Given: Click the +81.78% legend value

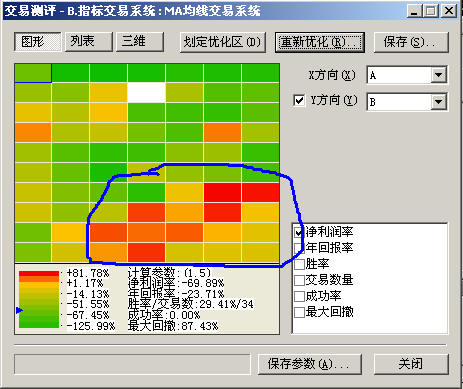Looking at the screenshot, I should (x=88, y=273).
